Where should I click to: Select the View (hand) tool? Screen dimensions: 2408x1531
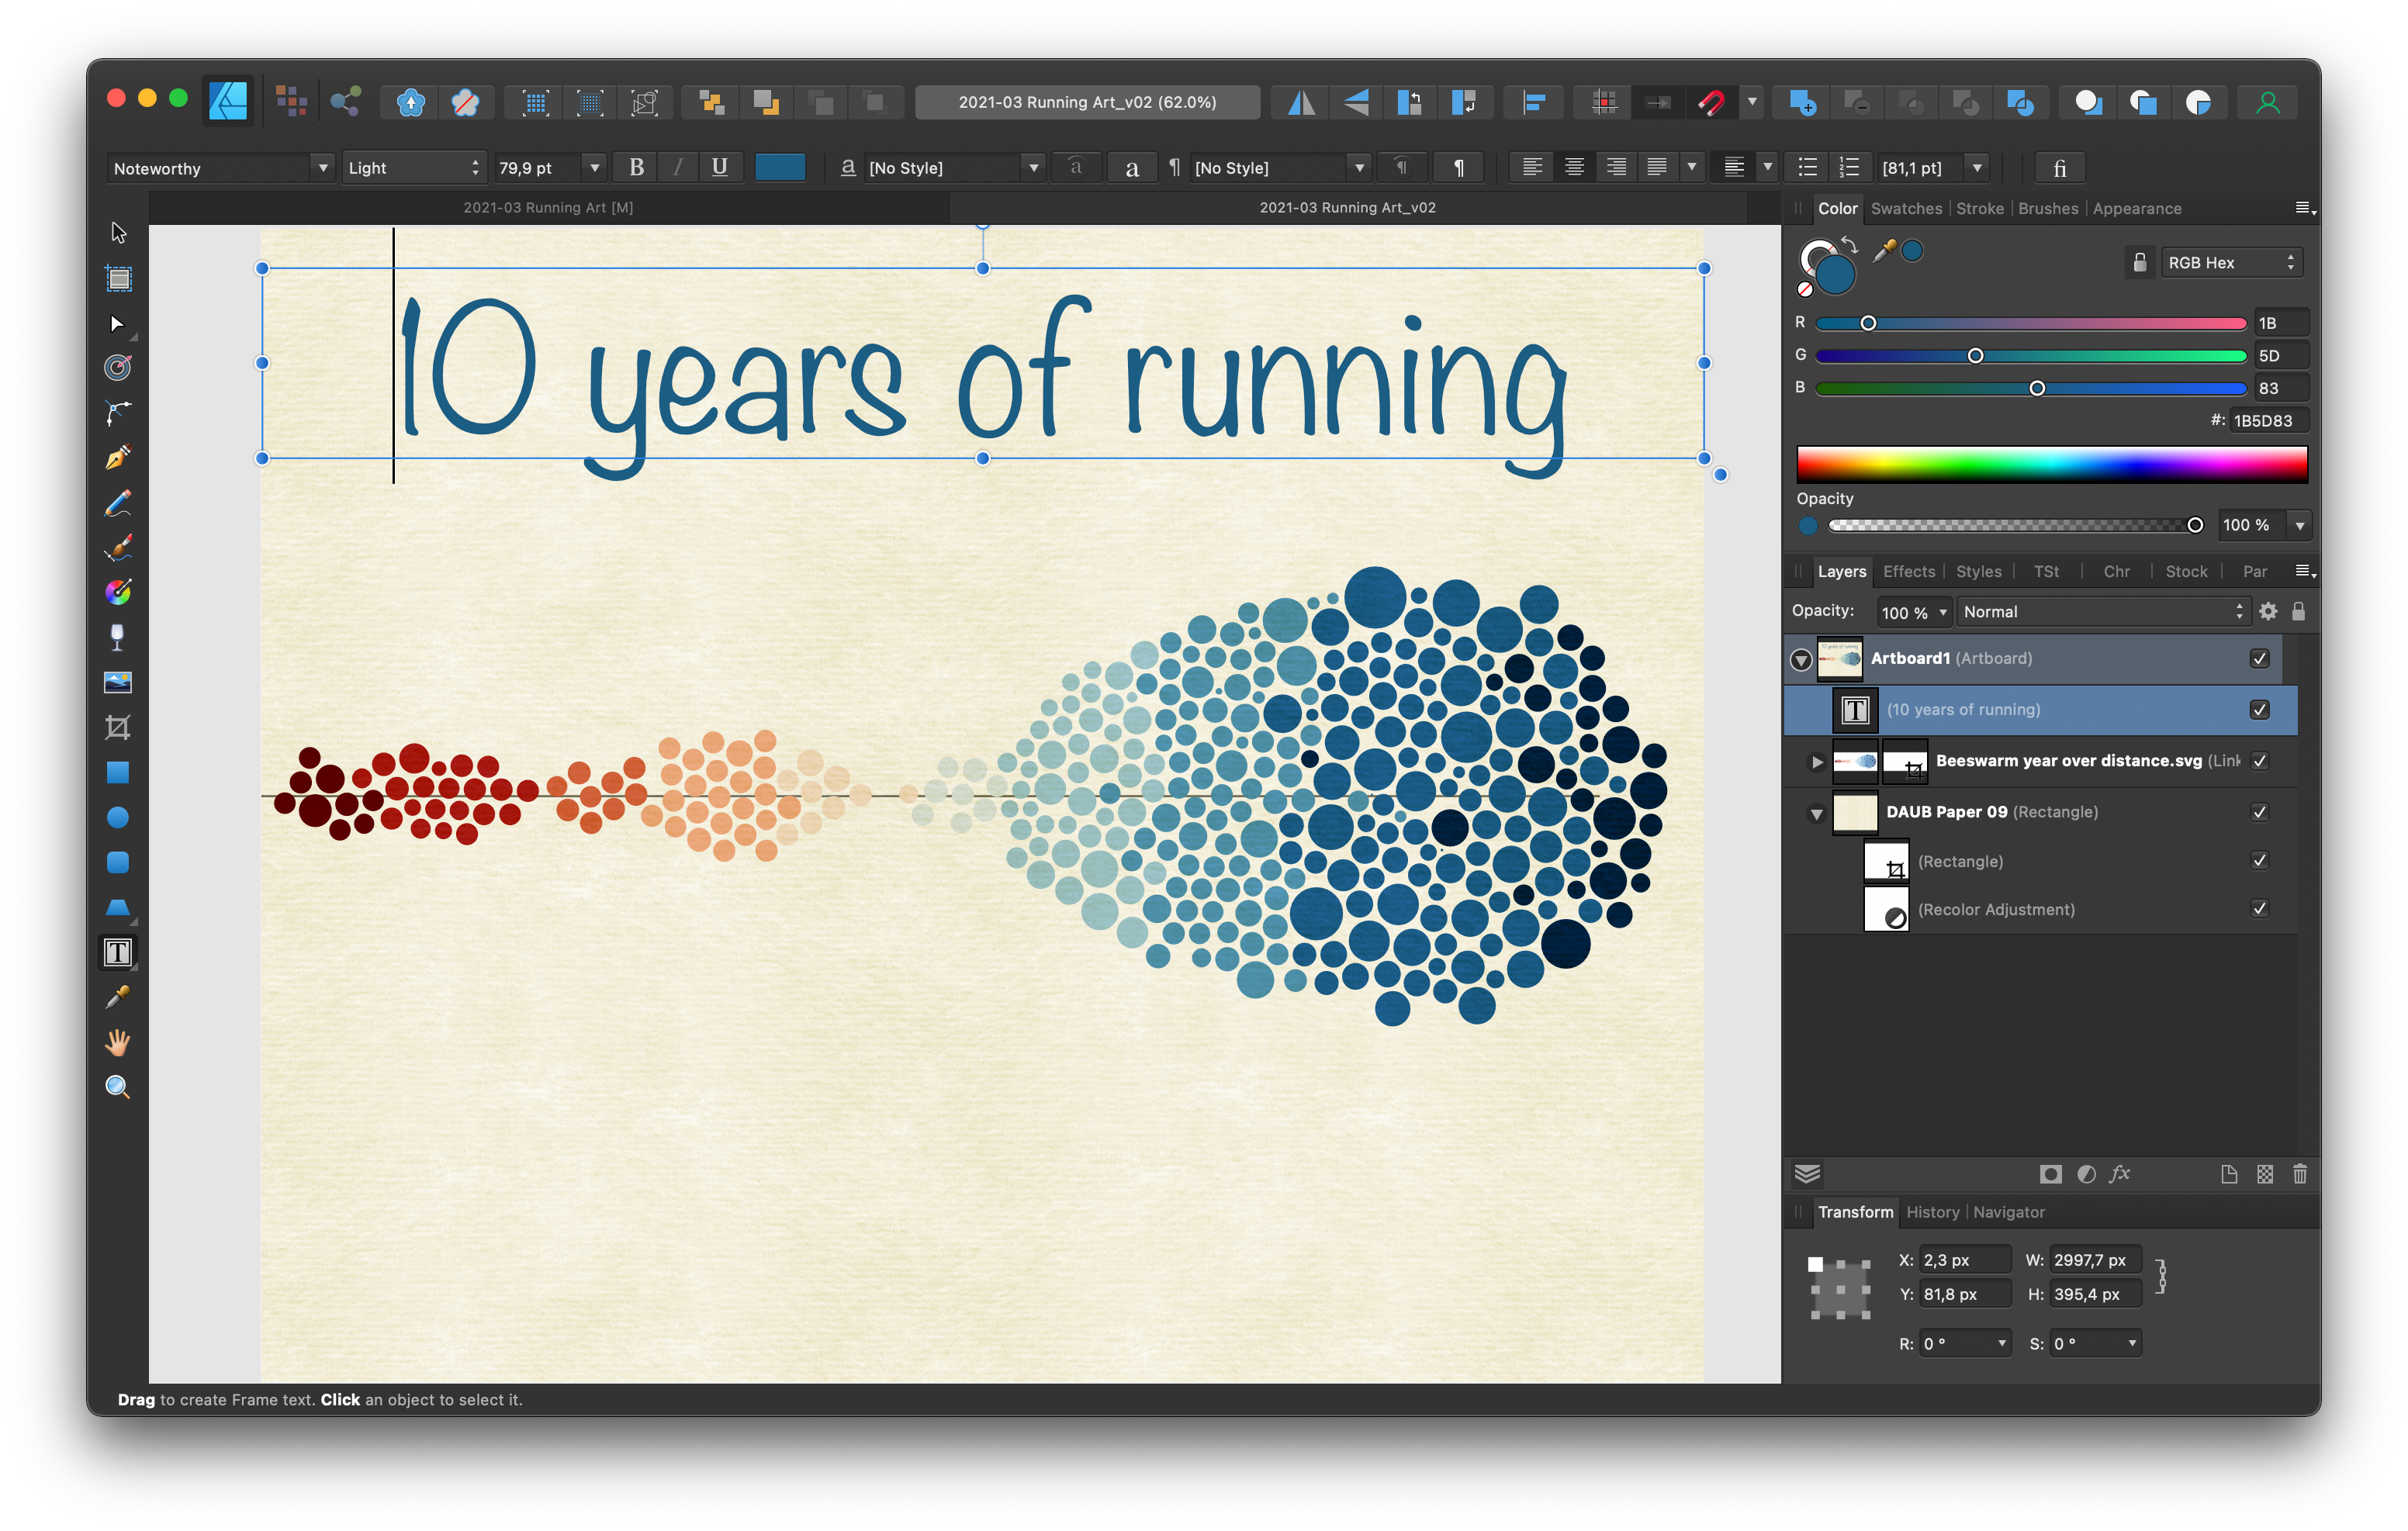[x=118, y=1042]
